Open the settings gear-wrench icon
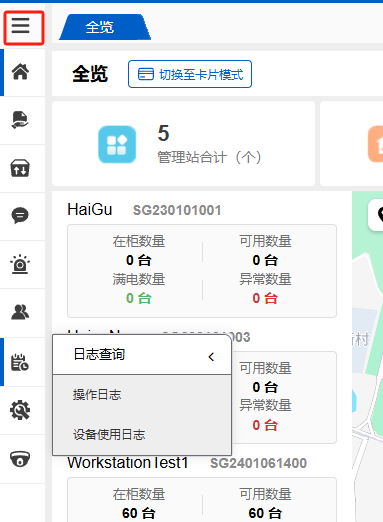383x522 pixels. click(20, 410)
